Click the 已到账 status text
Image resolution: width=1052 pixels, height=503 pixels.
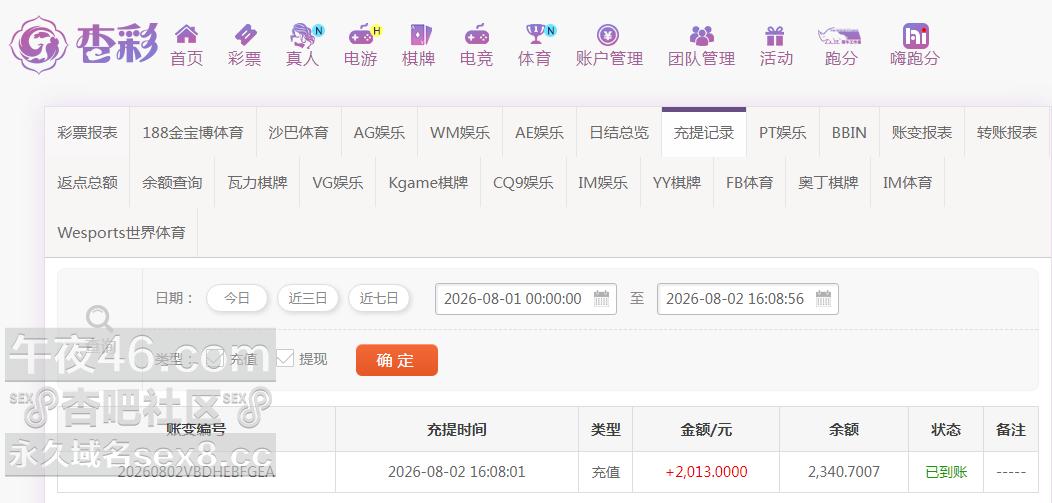coord(946,473)
